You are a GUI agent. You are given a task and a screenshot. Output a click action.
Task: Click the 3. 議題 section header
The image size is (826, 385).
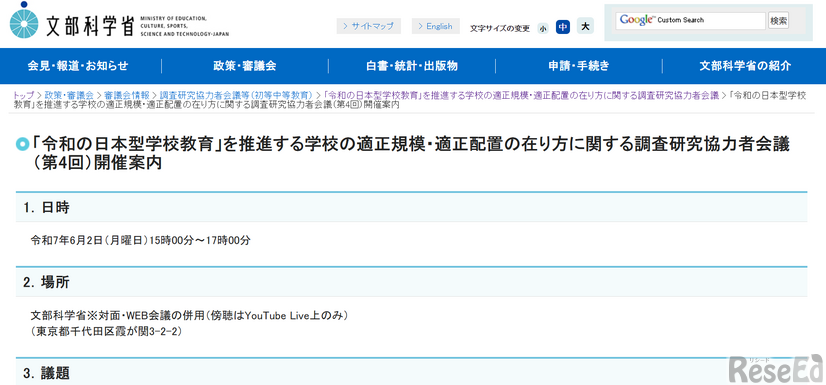point(411,372)
